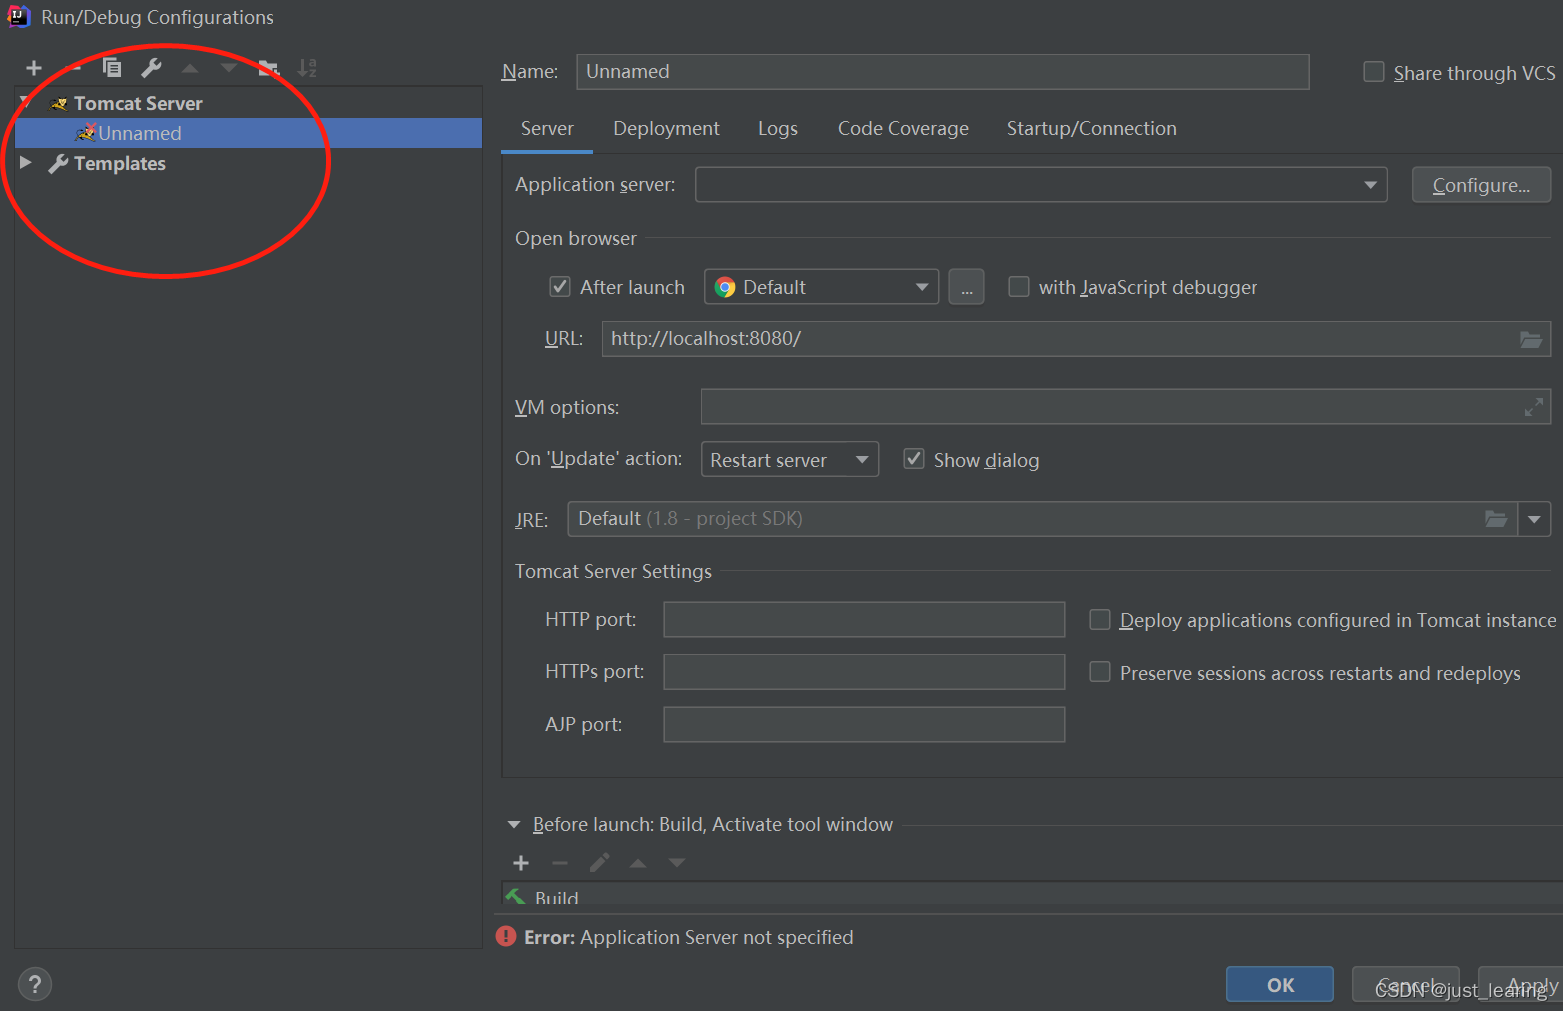This screenshot has width=1563, height=1011.
Task: Expand the VM options field
Action: point(1533,407)
